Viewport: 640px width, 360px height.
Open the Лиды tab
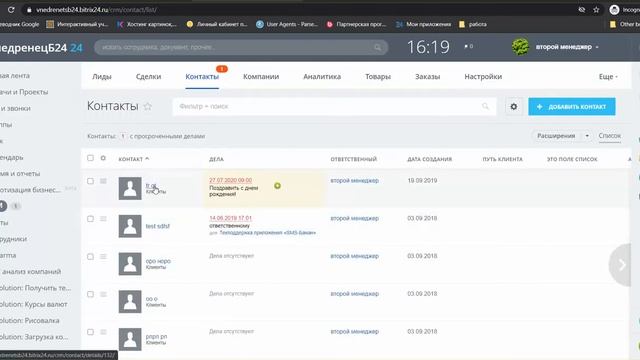tap(102, 76)
